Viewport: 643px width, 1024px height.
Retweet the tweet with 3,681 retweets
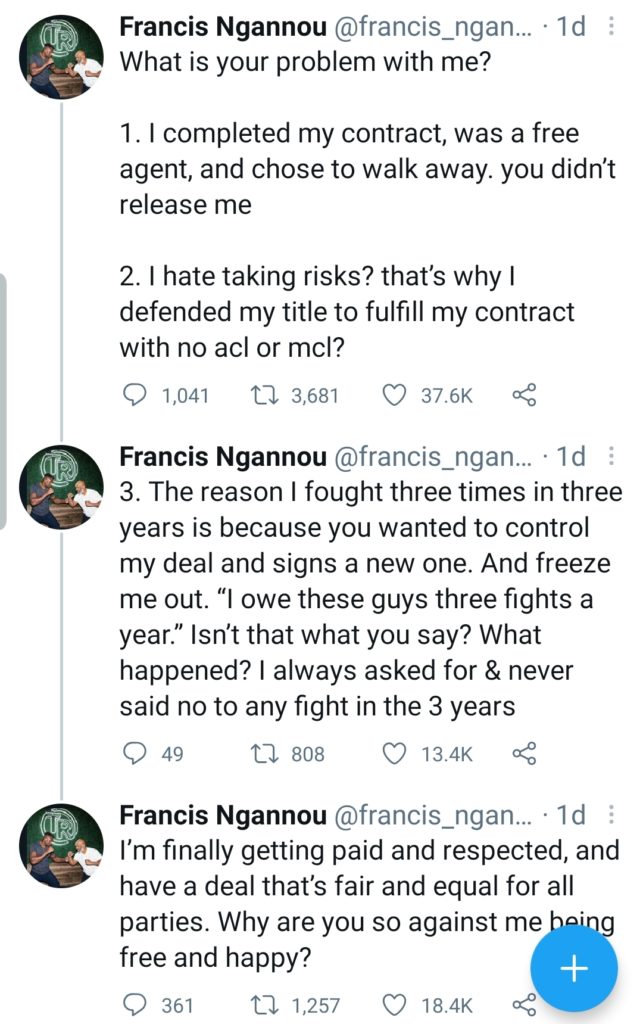tap(264, 396)
